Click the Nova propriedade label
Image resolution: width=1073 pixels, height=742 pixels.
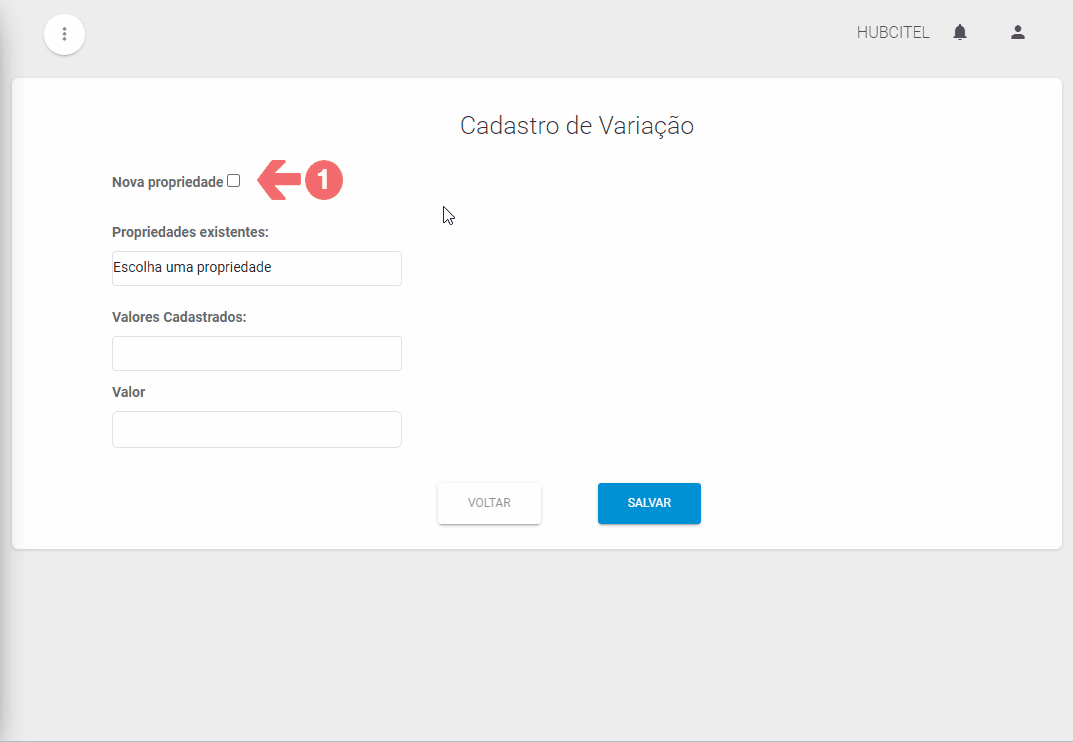click(x=168, y=182)
